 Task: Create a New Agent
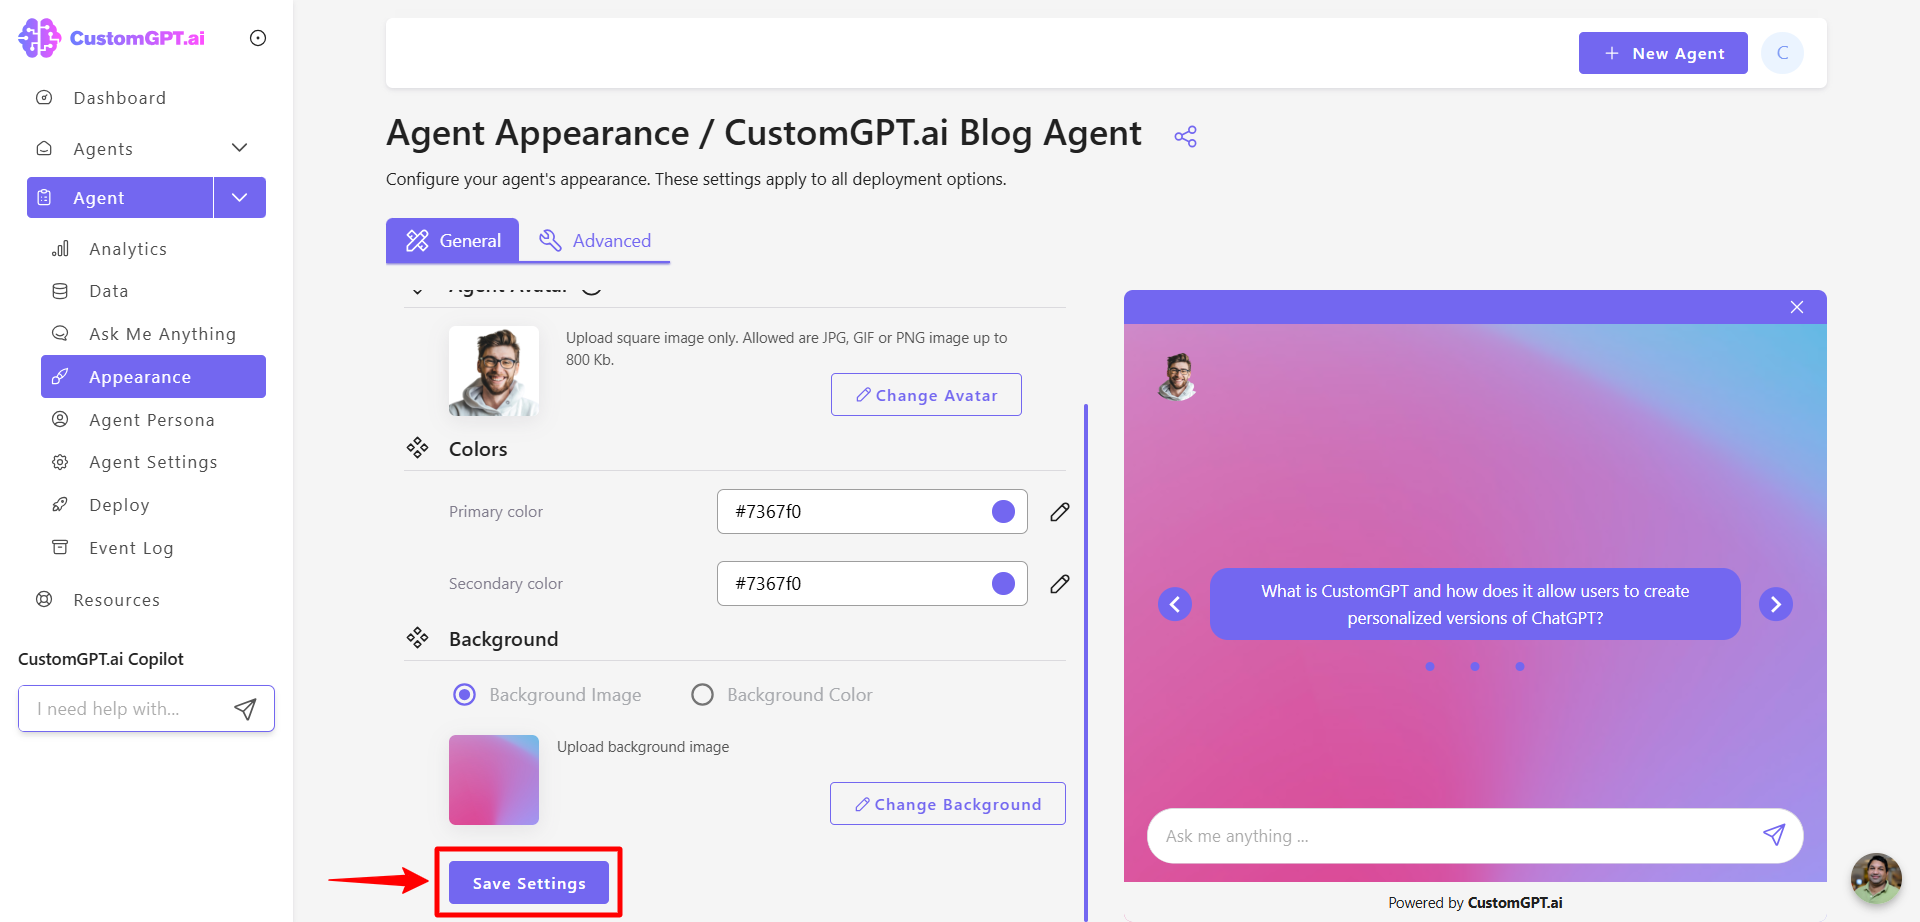click(x=1663, y=53)
